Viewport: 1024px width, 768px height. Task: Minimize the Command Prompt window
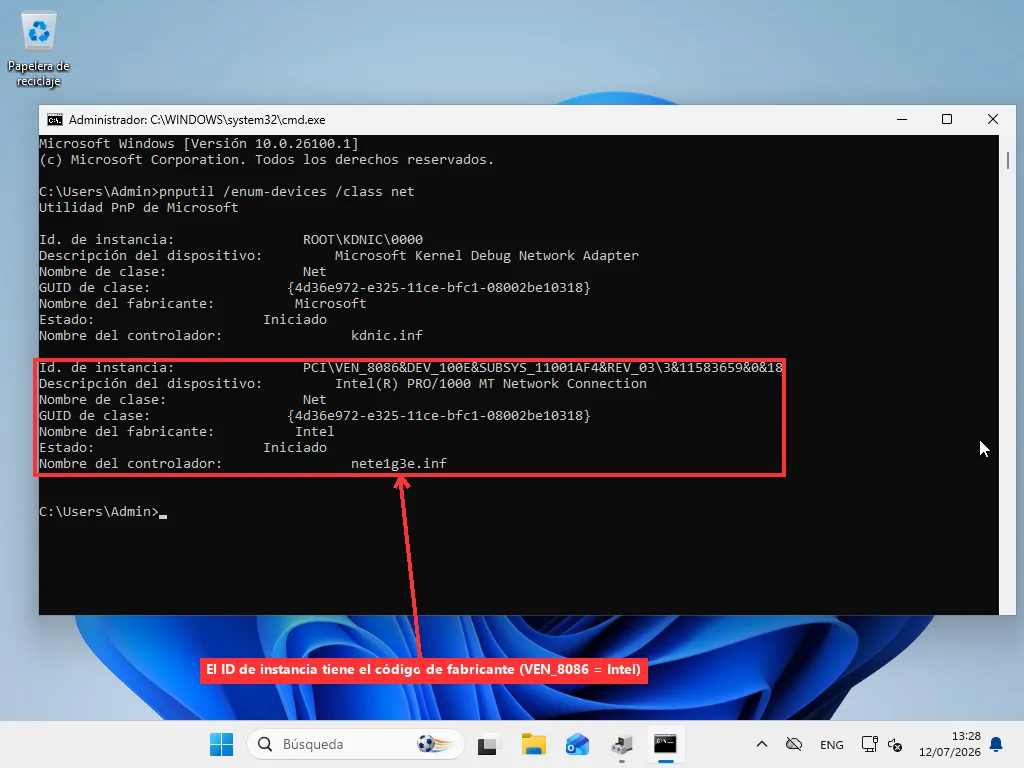point(902,120)
